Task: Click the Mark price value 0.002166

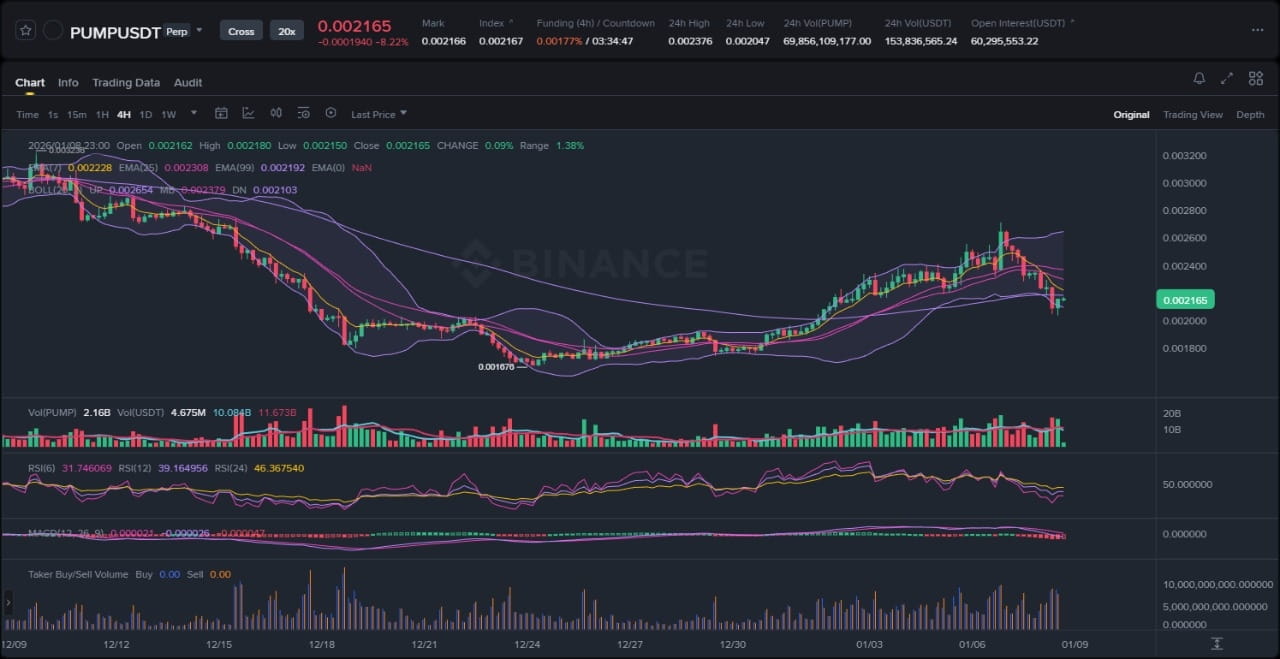Action: pos(444,41)
